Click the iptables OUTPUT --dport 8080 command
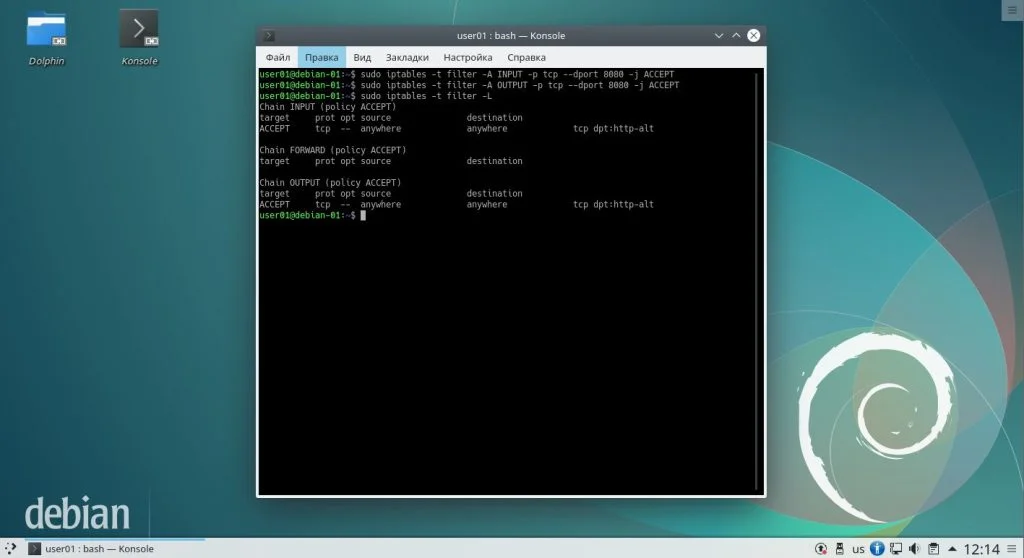 [x=520, y=85]
